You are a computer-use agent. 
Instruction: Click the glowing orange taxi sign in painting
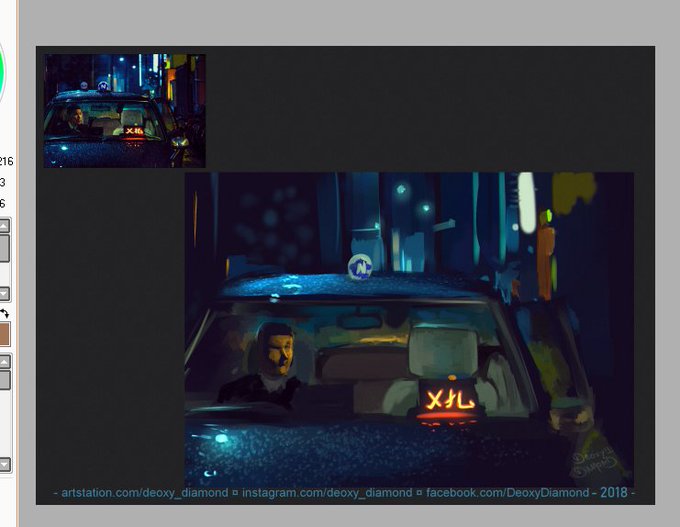[449, 400]
